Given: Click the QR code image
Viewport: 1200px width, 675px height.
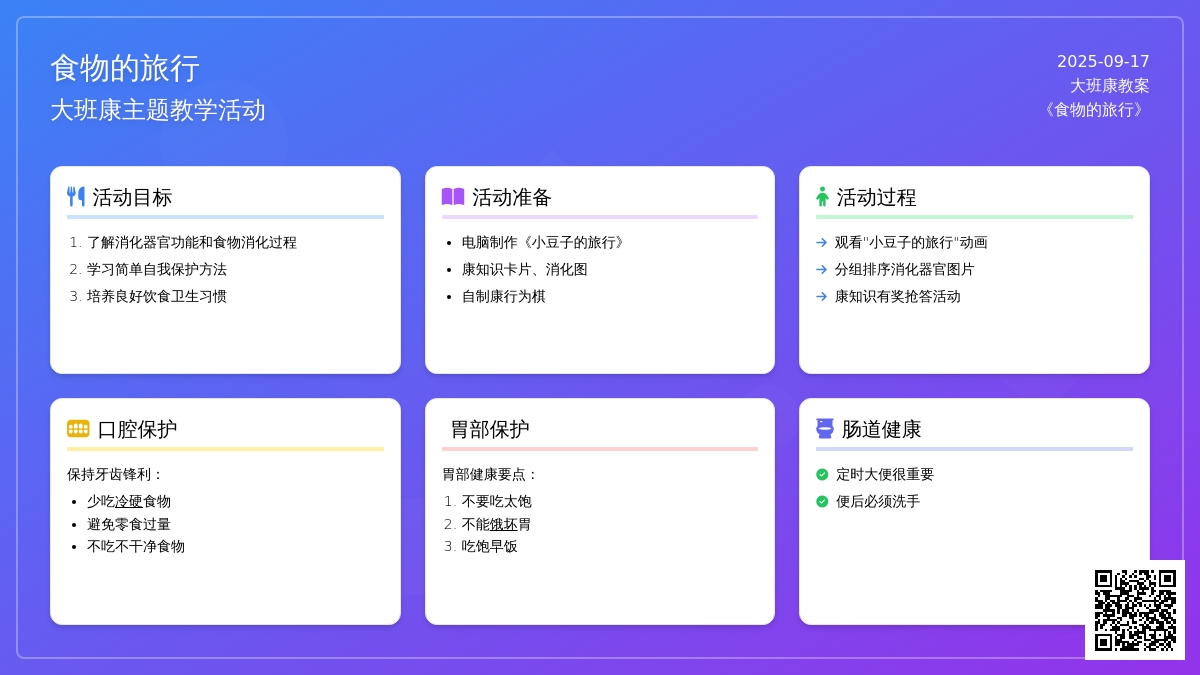Looking at the screenshot, I should (x=1135, y=610).
